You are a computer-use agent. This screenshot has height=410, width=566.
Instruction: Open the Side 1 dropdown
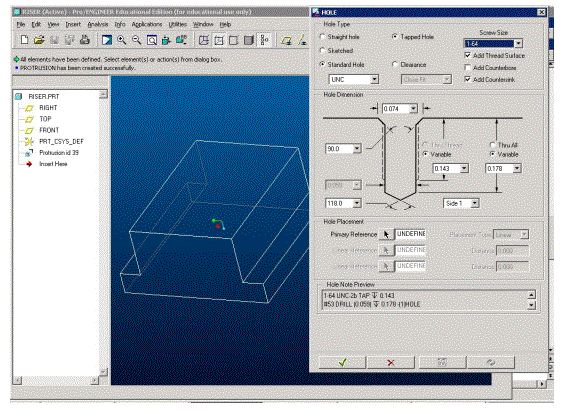[x=475, y=203]
